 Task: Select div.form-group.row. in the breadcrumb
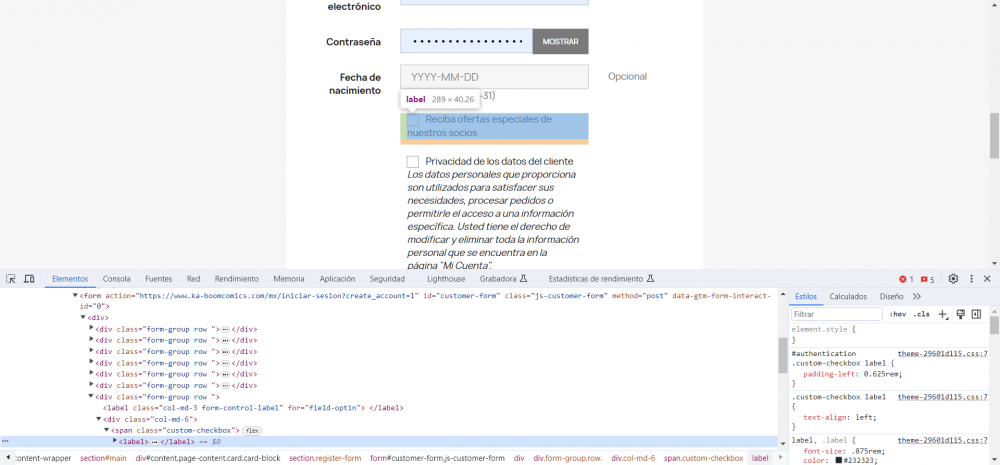pos(568,458)
